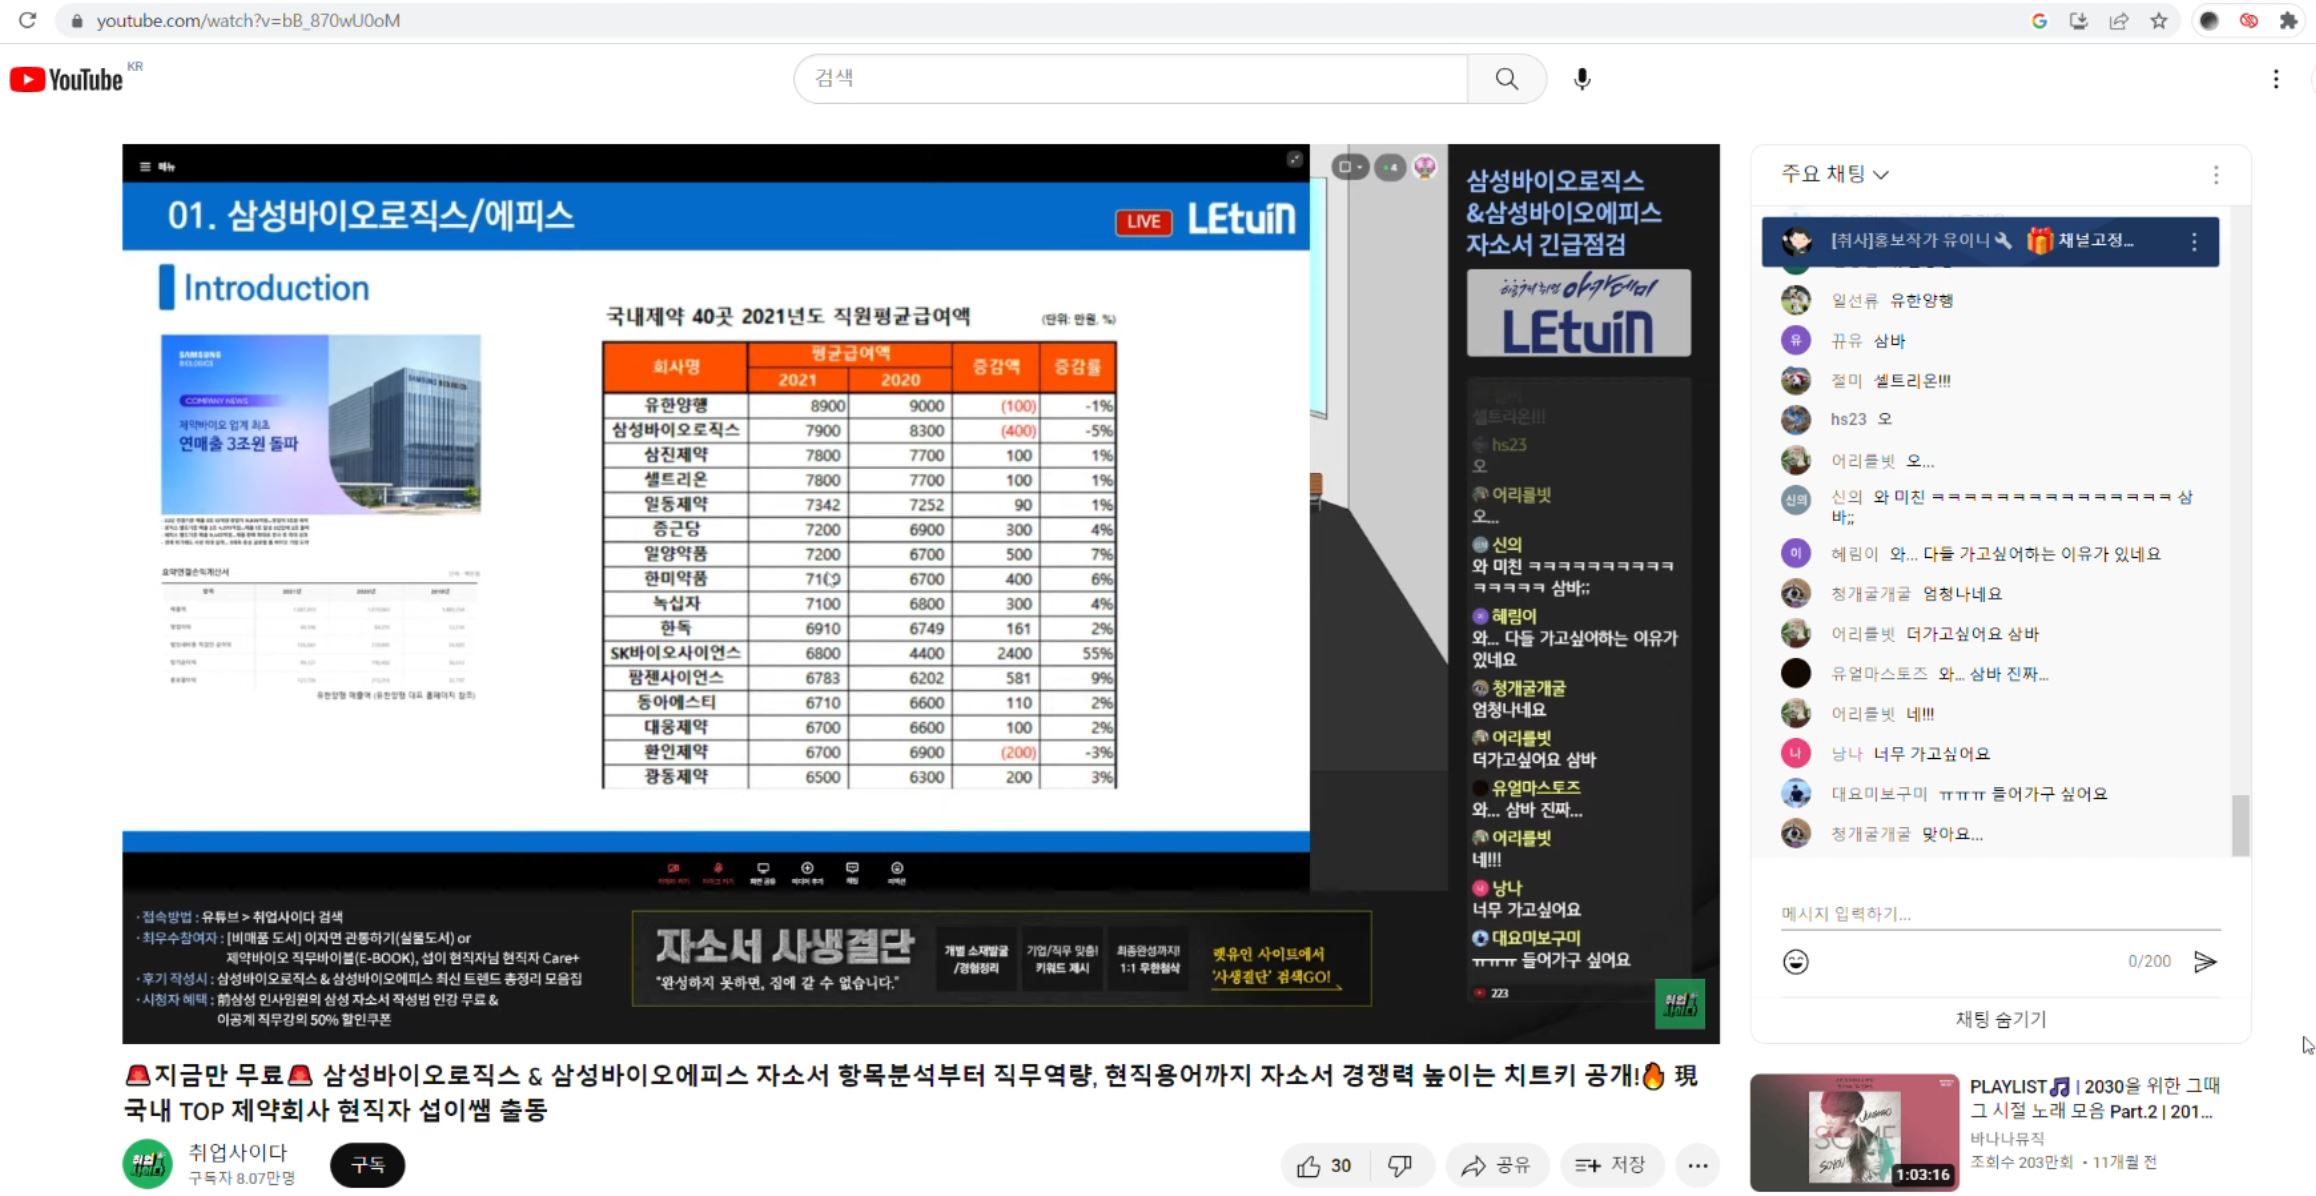Viewport: 2316px width, 1196px height.
Task: Like the video with thumbs up
Action: (1324, 1166)
